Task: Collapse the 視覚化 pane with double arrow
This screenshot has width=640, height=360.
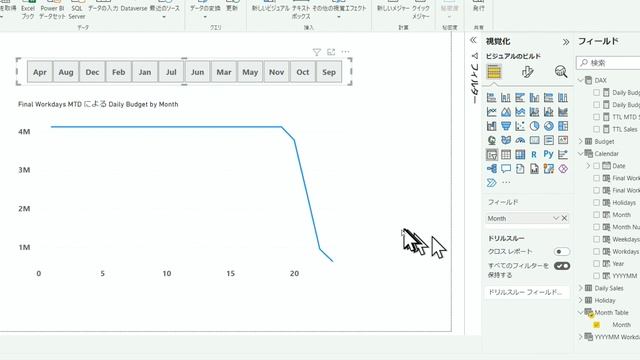Action: (x=566, y=42)
